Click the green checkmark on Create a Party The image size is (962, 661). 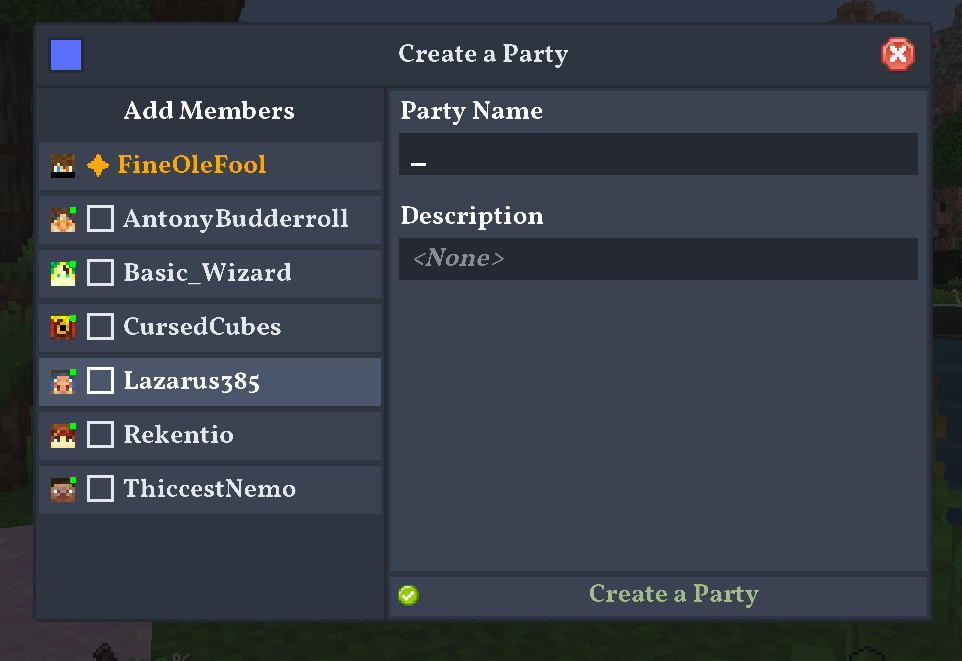click(408, 594)
